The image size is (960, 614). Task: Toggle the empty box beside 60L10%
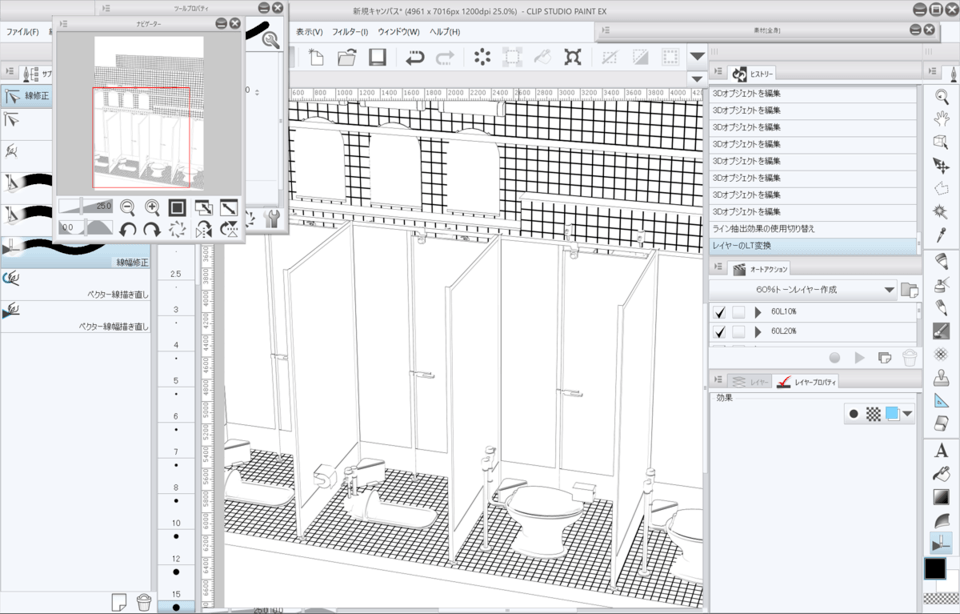click(x=738, y=312)
